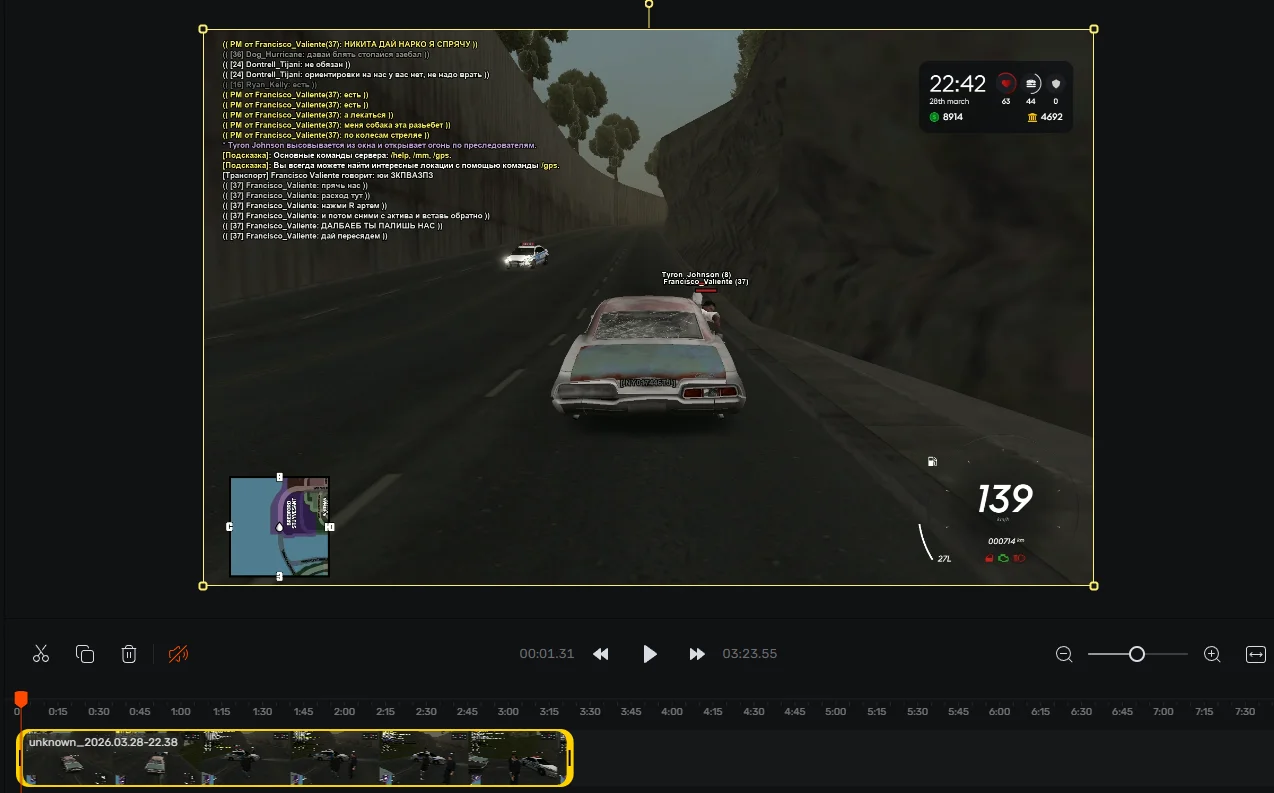The width and height of the screenshot is (1274, 793).
Task: Zoom in the timeline with plus magnifier
Action: [x=1212, y=654]
